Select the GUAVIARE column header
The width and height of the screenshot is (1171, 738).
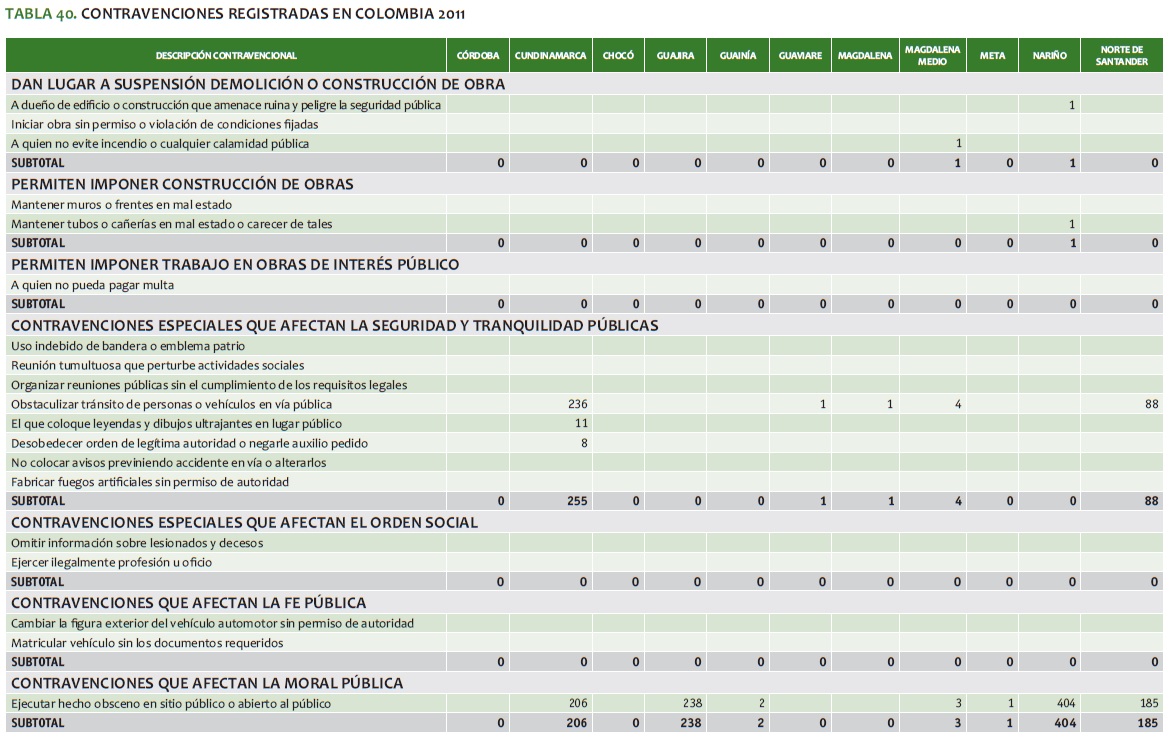point(801,56)
